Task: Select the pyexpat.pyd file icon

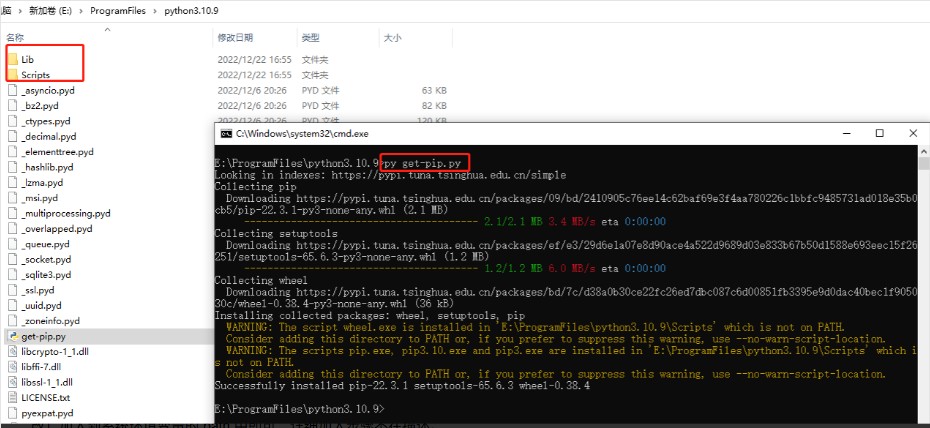Action: click(x=12, y=412)
